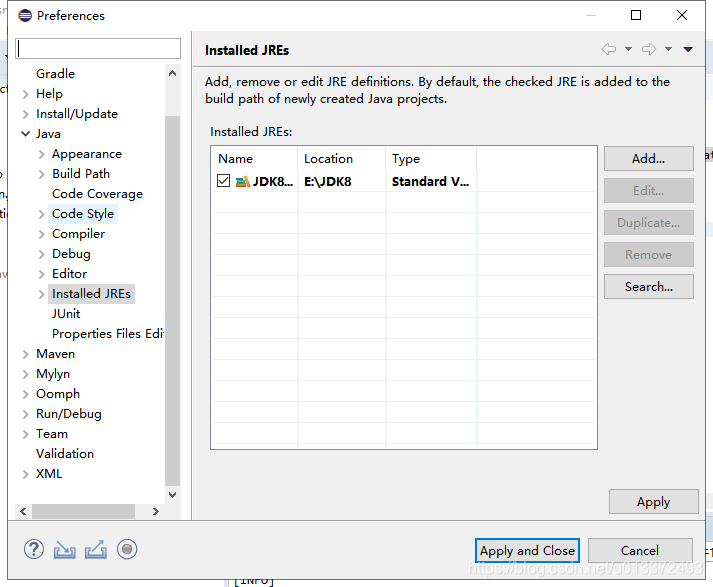The width and height of the screenshot is (713, 587).
Task: Expand the Run/Debug tree node
Action: [25, 414]
